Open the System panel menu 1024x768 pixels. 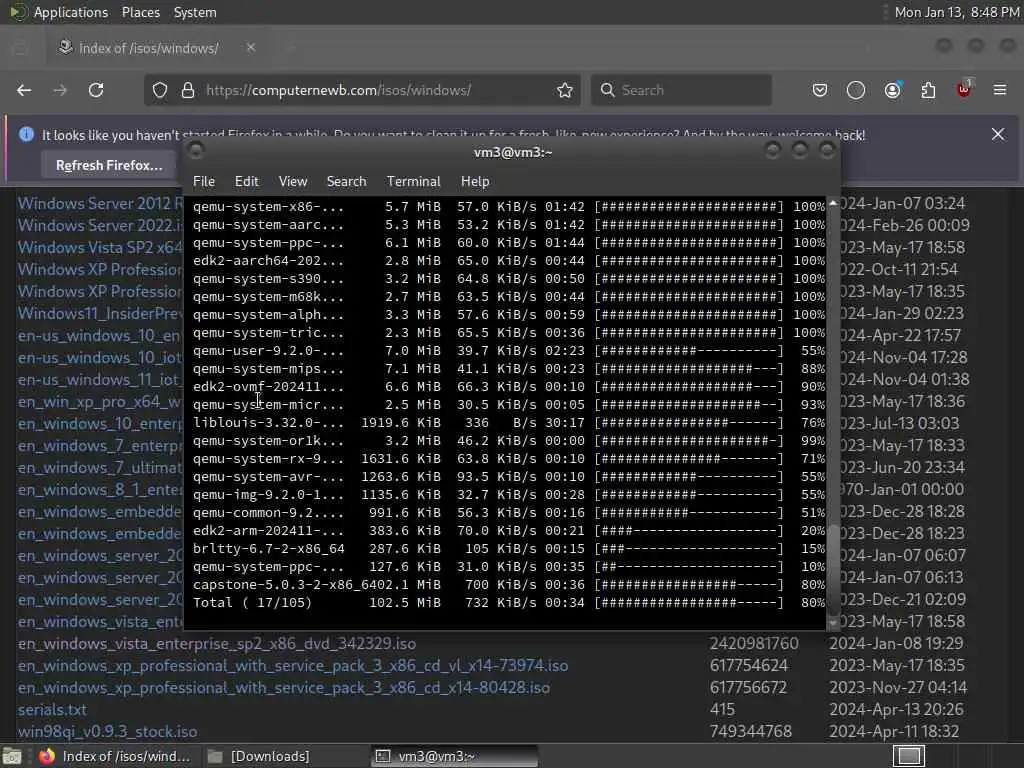[195, 12]
